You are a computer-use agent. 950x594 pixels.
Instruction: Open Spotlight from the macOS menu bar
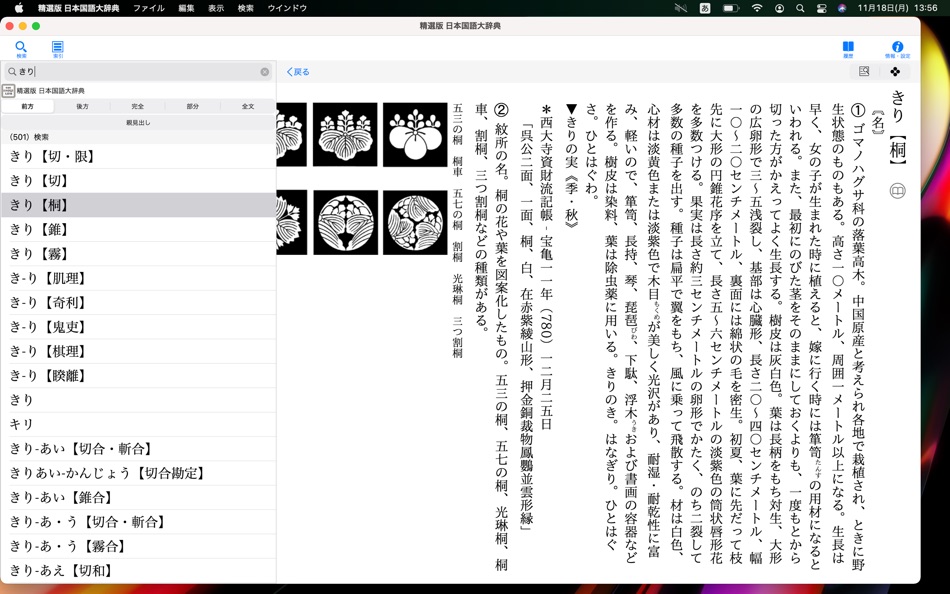801,7
